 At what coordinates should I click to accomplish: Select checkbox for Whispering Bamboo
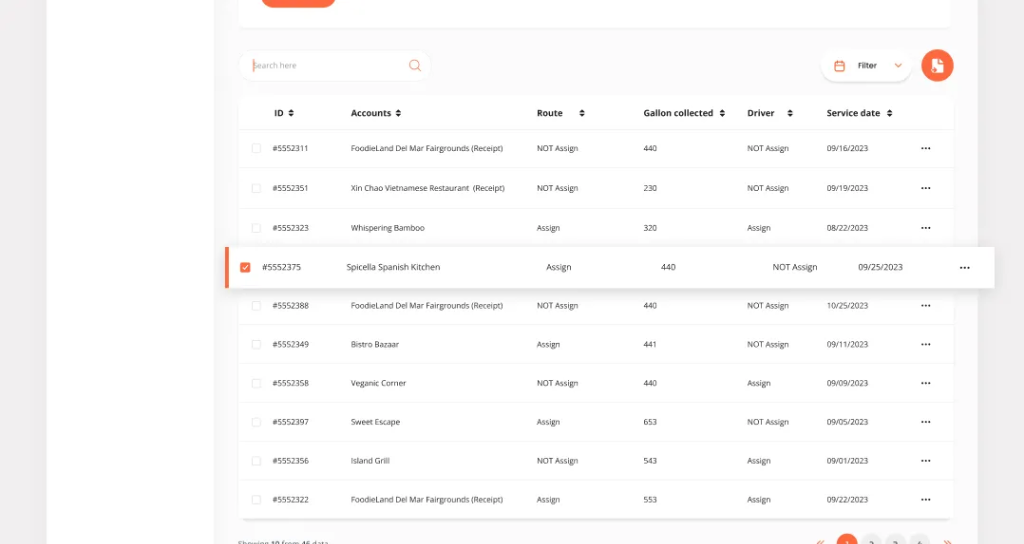tap(256, 228)
